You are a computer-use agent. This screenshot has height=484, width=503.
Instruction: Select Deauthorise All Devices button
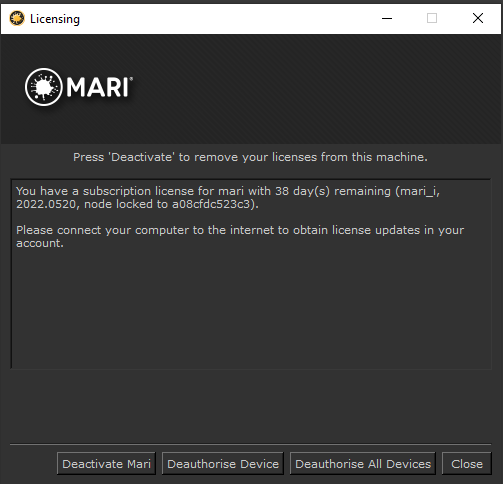pyautogui.click(x=363, y=463)
